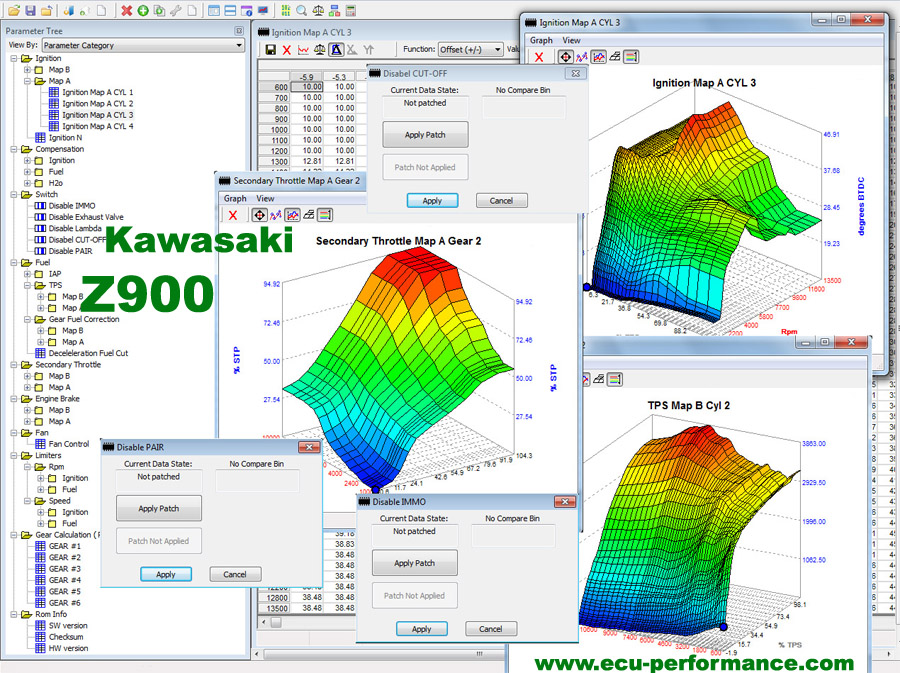Cancel the Disable PAIR dialog
The height and width of the screenshot is (673, 900).
coord(235,574)
